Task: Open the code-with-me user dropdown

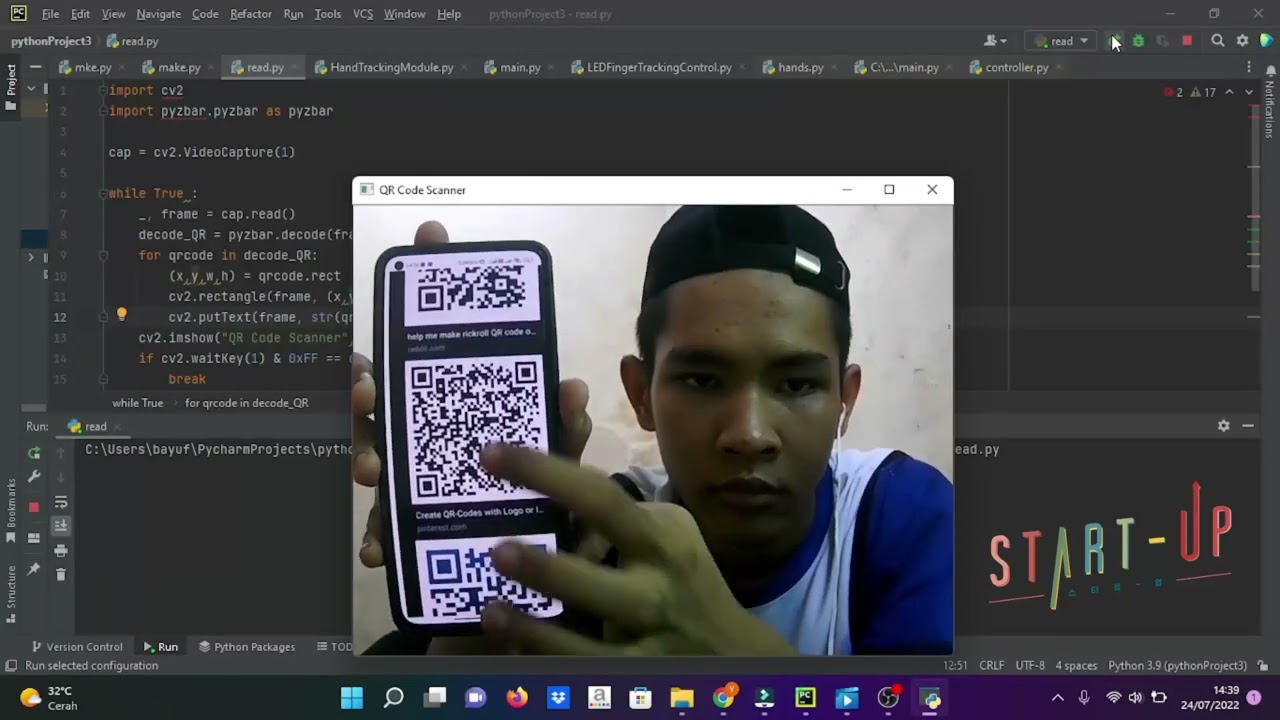Action: (x=995, y=41)
